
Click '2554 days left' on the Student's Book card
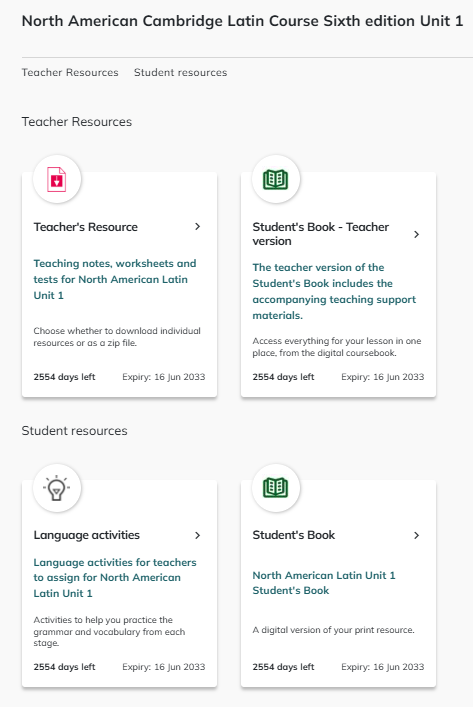click(x=283, y=667)
